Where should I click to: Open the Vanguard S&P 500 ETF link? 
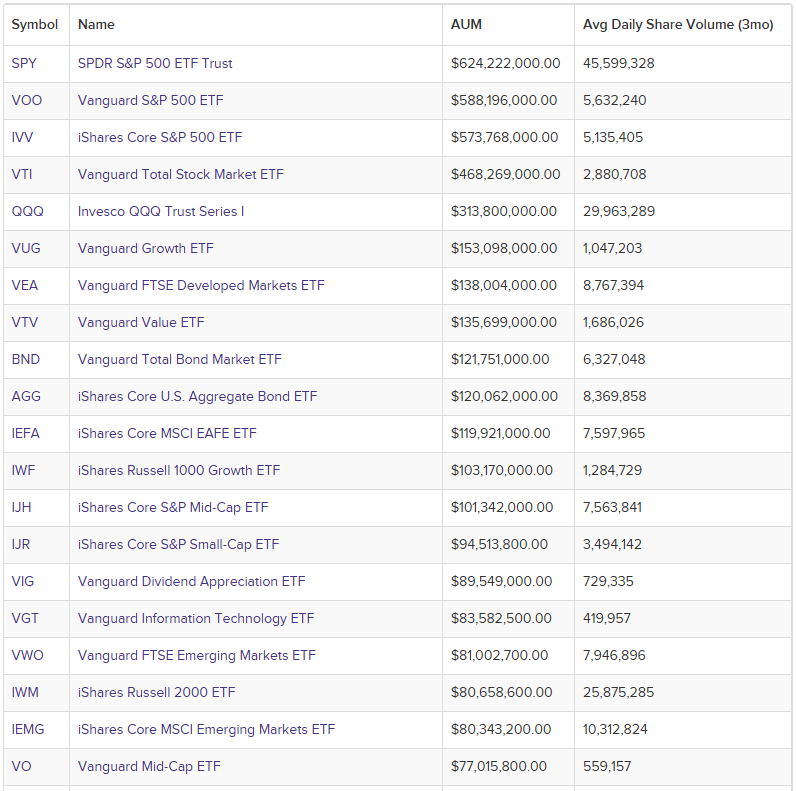pyautogui.click(x=150, y=101)
